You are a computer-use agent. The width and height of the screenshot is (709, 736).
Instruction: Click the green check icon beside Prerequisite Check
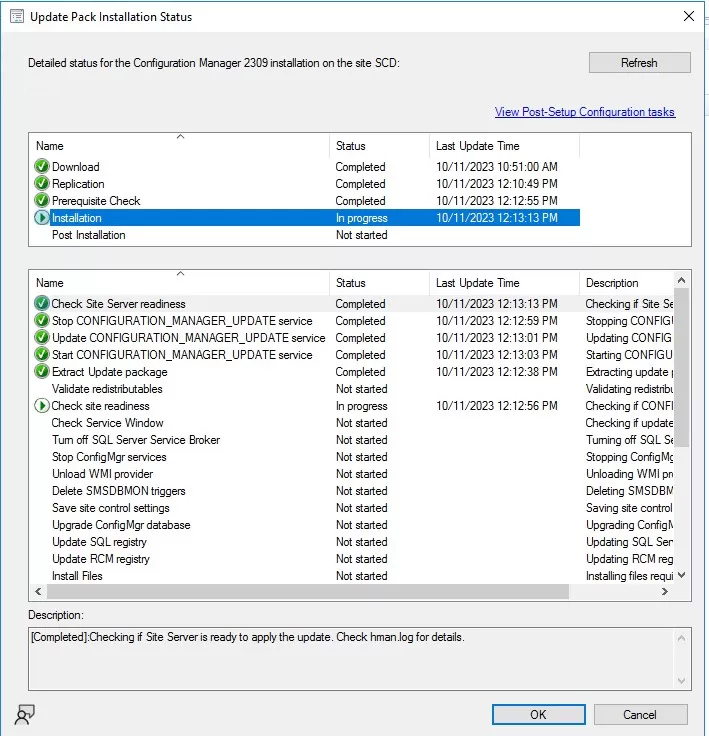42,200
